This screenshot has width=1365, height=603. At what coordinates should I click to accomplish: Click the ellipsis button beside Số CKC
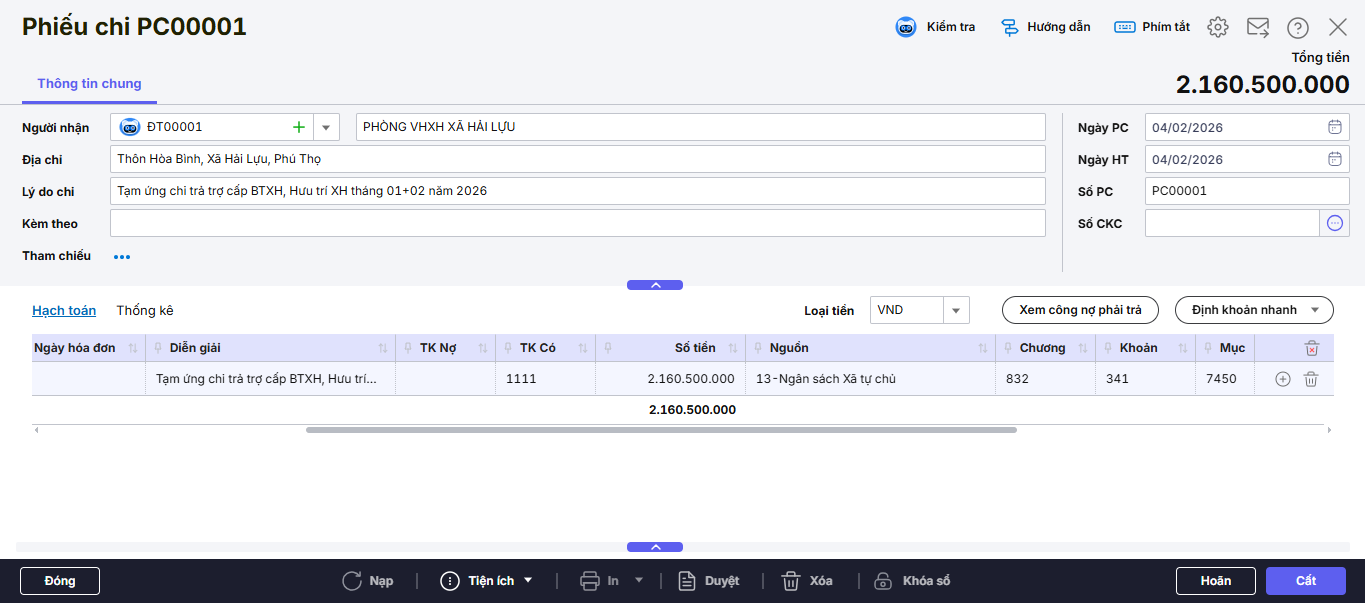tap(1334, 223)
